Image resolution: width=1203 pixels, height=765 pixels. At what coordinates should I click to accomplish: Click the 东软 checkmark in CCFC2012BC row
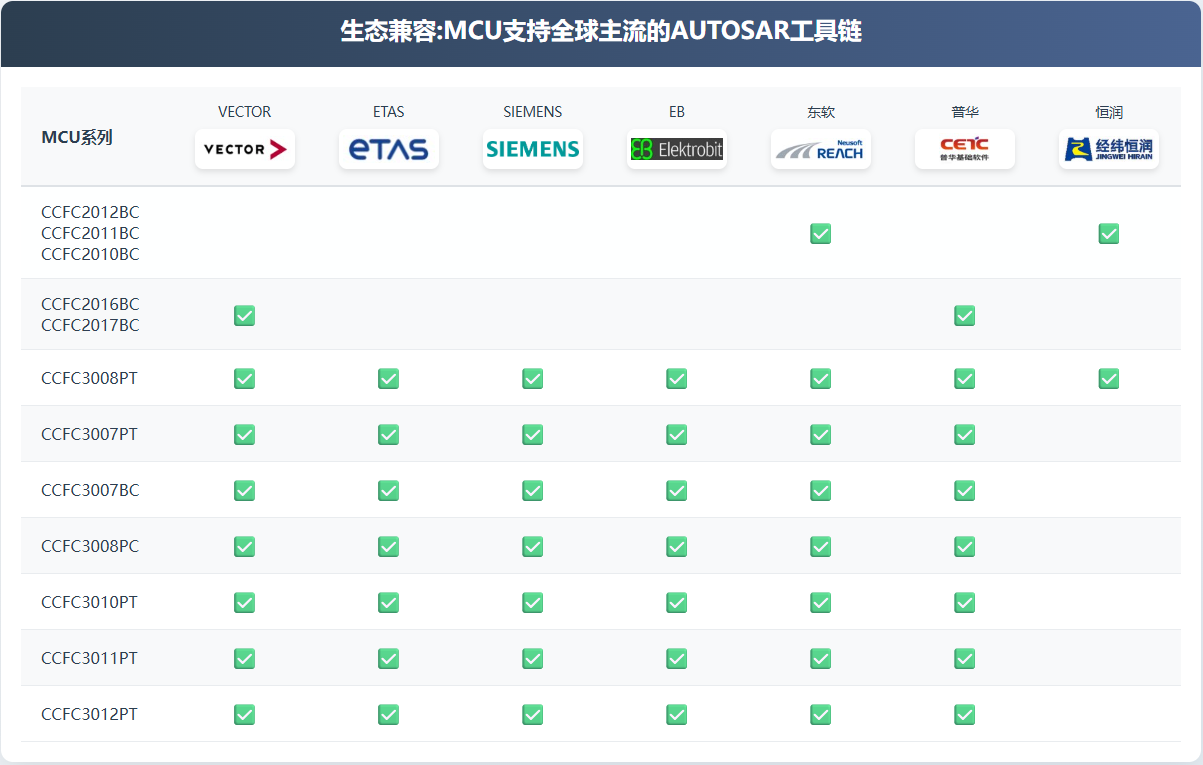click(821, 233)
